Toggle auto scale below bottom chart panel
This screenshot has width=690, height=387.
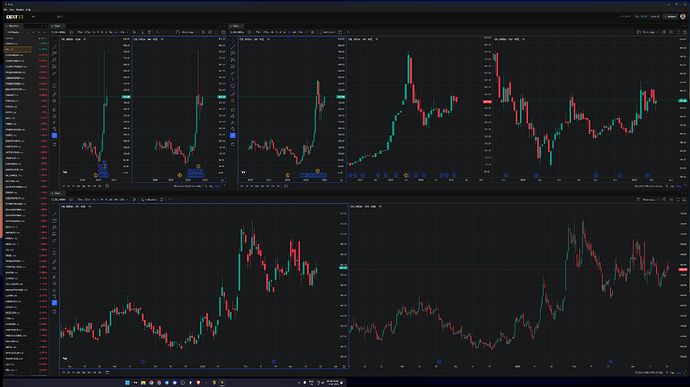pyautogui.click(x=678, y=372)
